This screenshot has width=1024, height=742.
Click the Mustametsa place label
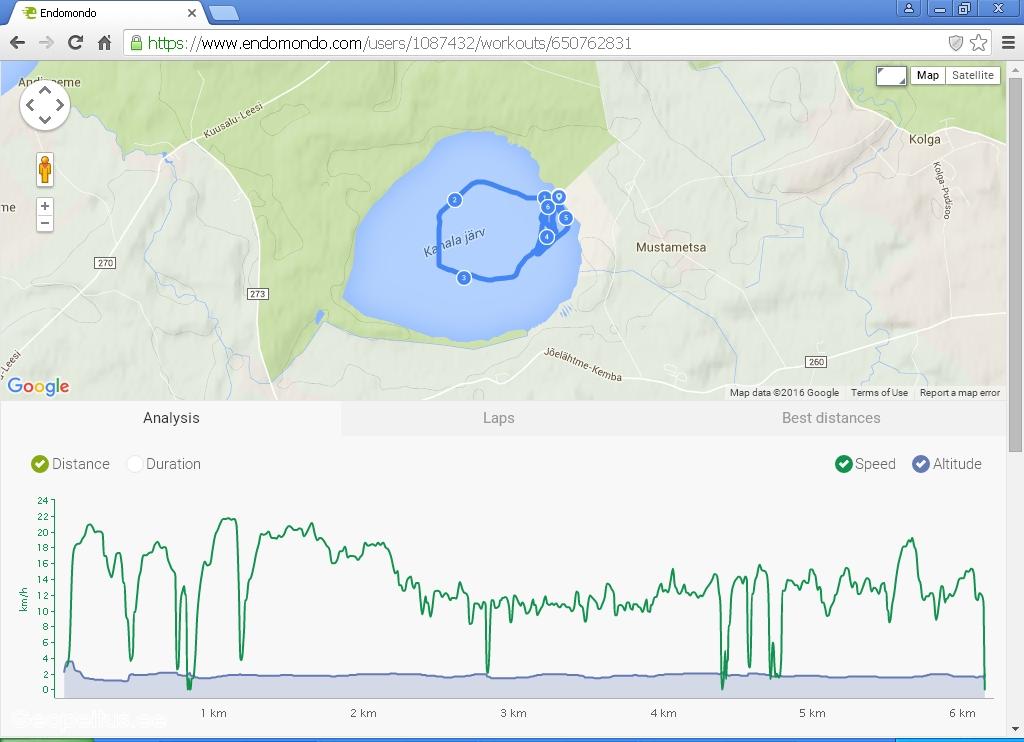(671, 248)
